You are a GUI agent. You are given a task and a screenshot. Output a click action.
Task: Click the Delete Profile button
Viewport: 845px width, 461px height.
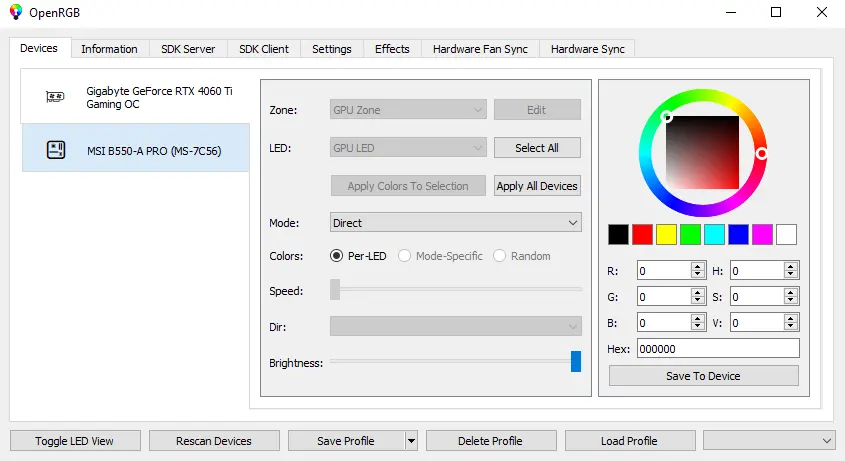(491, 441)
